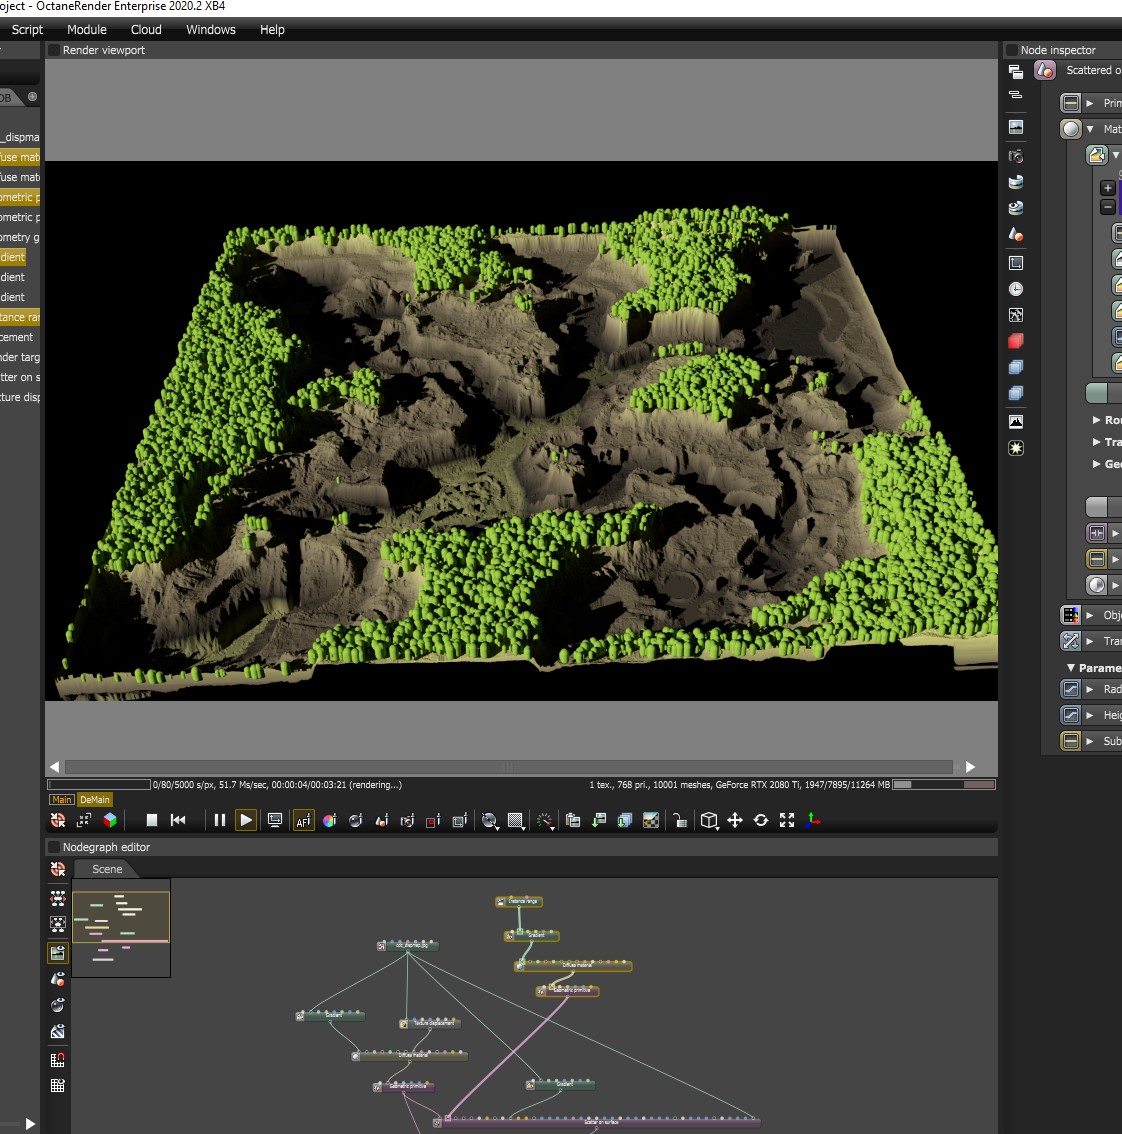The image size is (1122, 1134).
Task: Toggle grid snapping magnet icon in nodegraph
Action: click(58, 1060)
